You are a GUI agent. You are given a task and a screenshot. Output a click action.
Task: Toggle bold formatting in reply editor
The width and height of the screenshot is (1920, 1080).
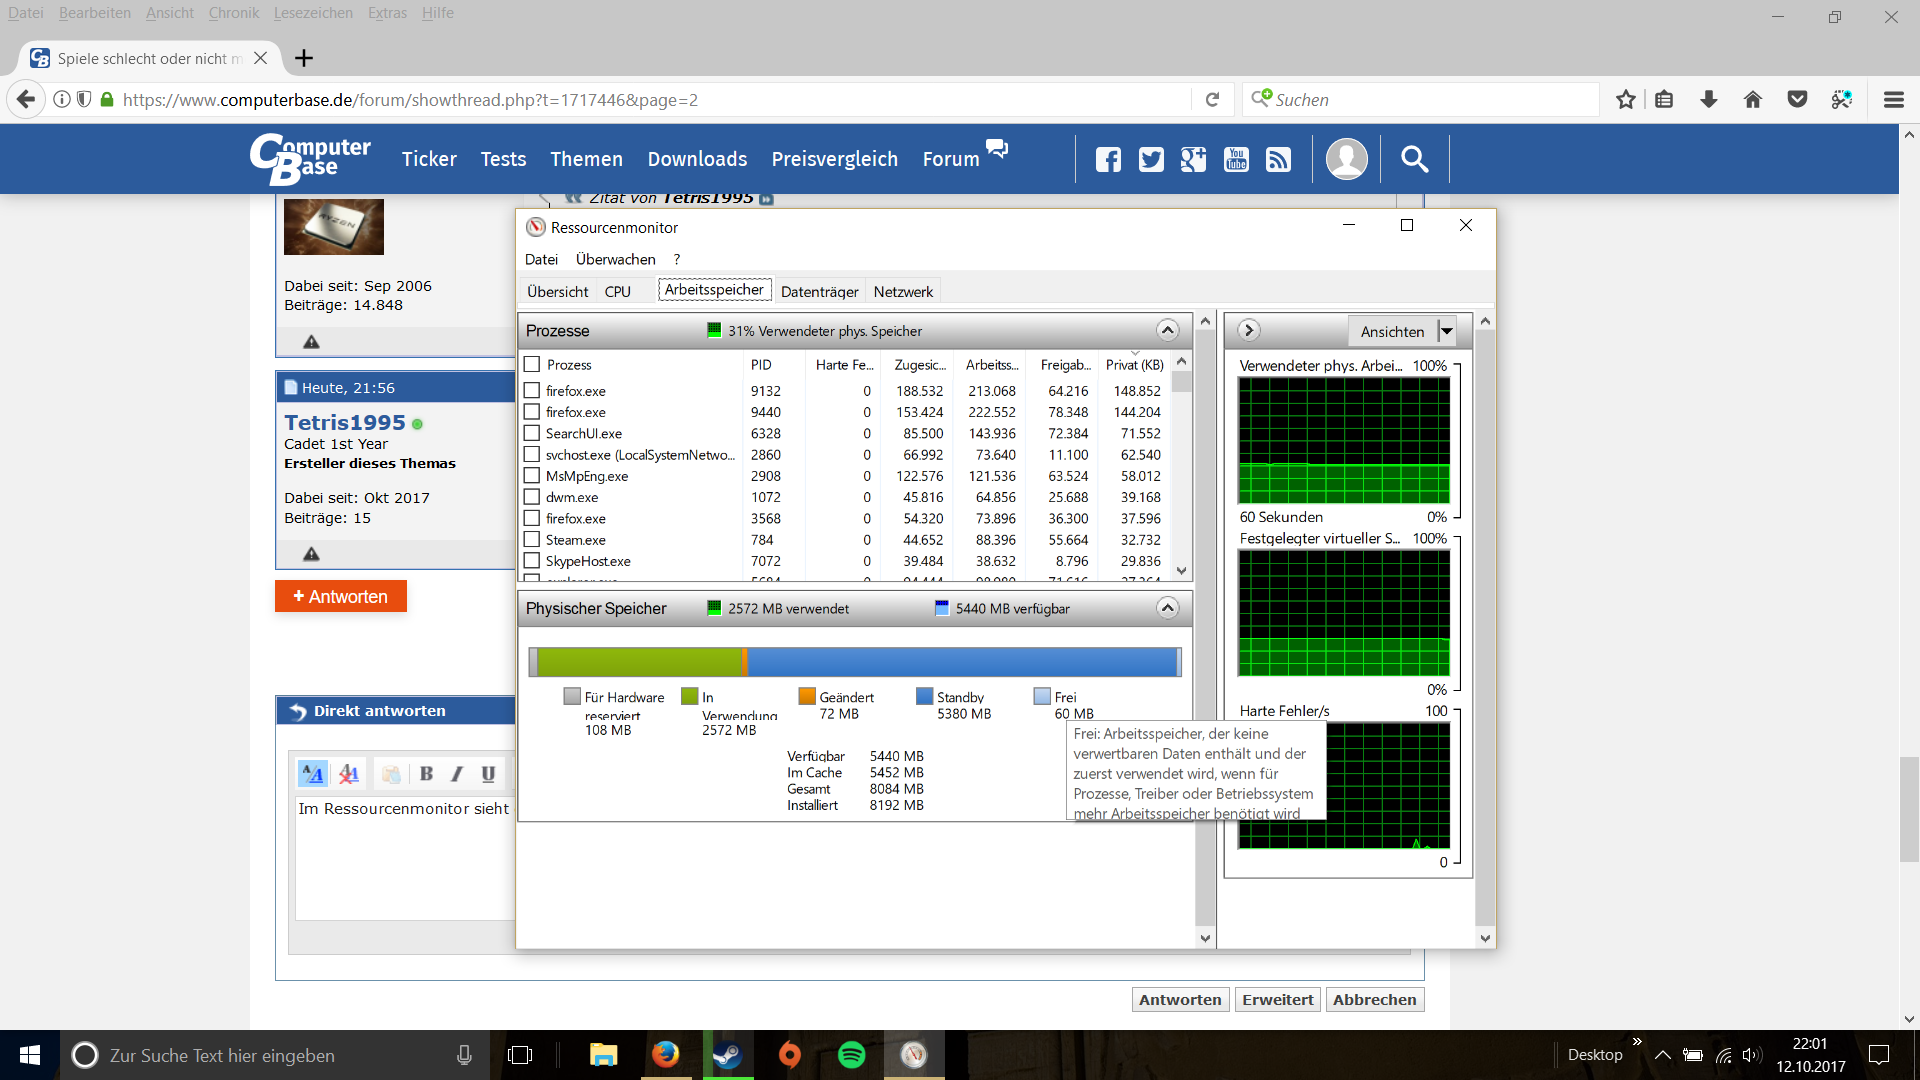point(427,774)
